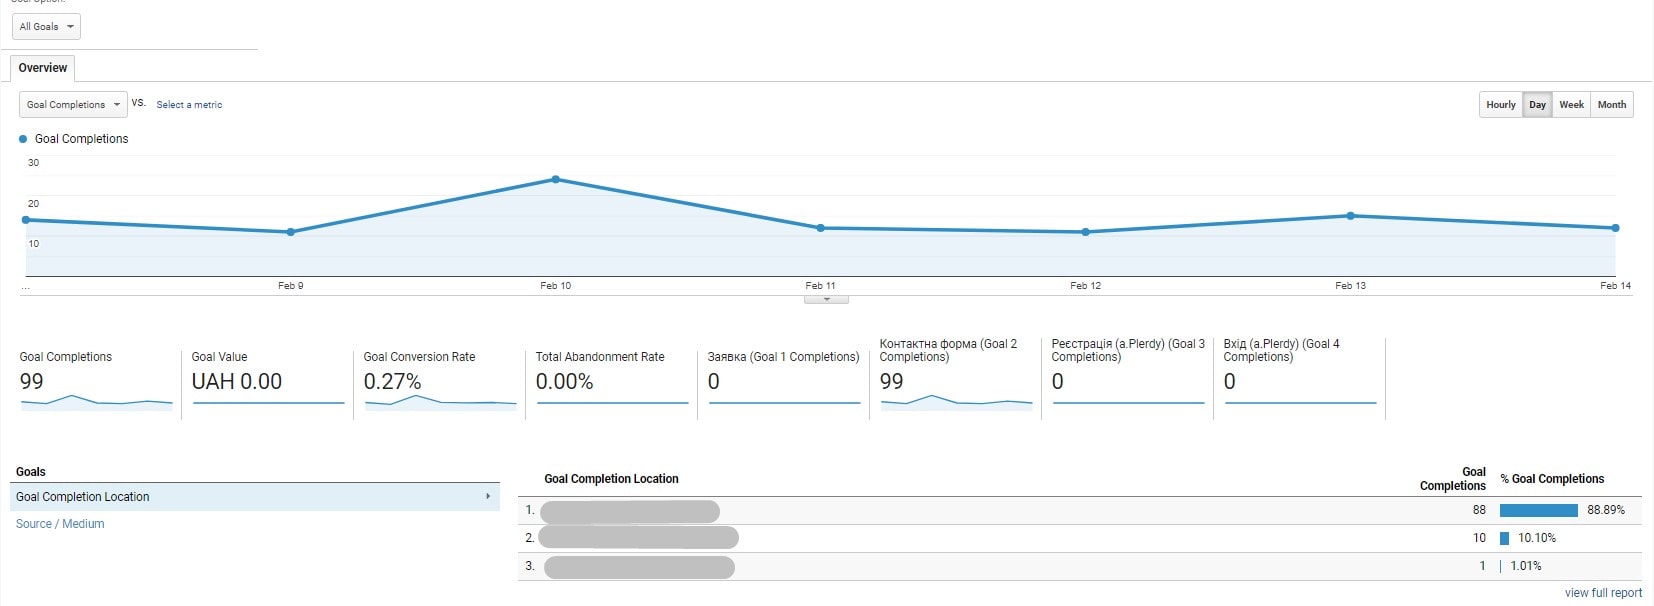This screenshot has width=1654, height=606.
Task: Open the third blurred goal location row
Action: [639, 567]
